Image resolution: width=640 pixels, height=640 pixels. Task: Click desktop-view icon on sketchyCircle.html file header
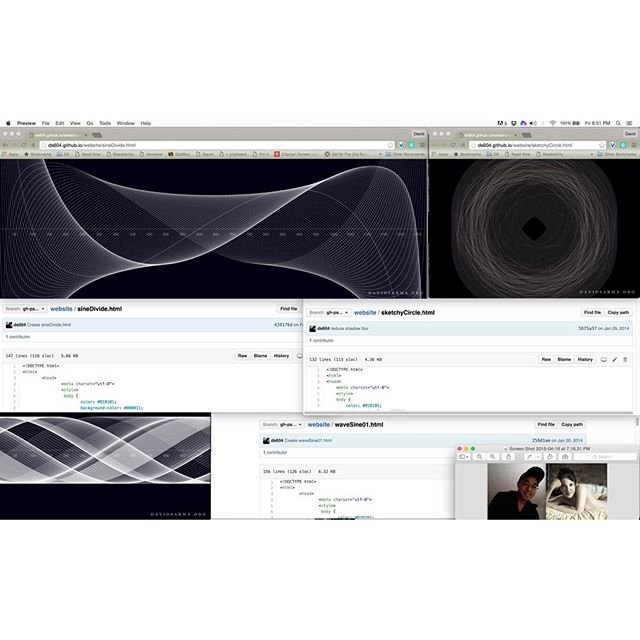603,359
